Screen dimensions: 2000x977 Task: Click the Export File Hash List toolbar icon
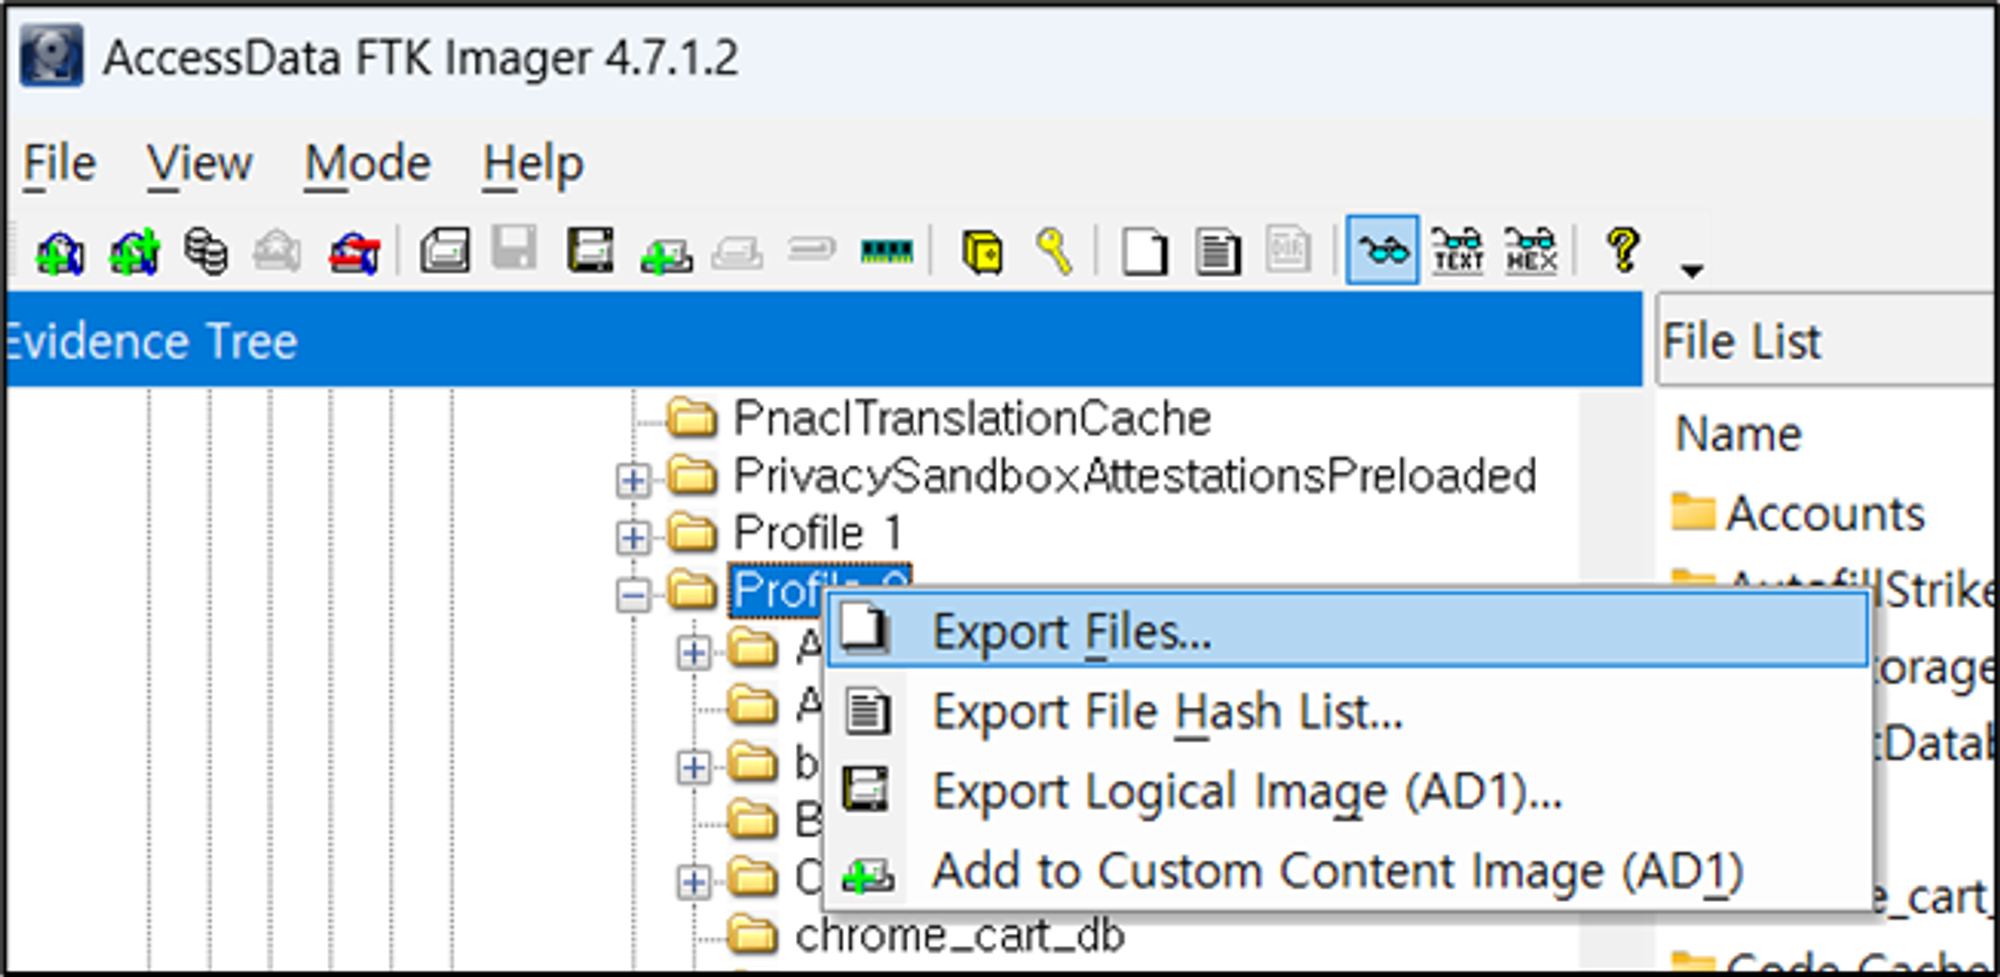pyautogui.click(x=1217, y=251)
